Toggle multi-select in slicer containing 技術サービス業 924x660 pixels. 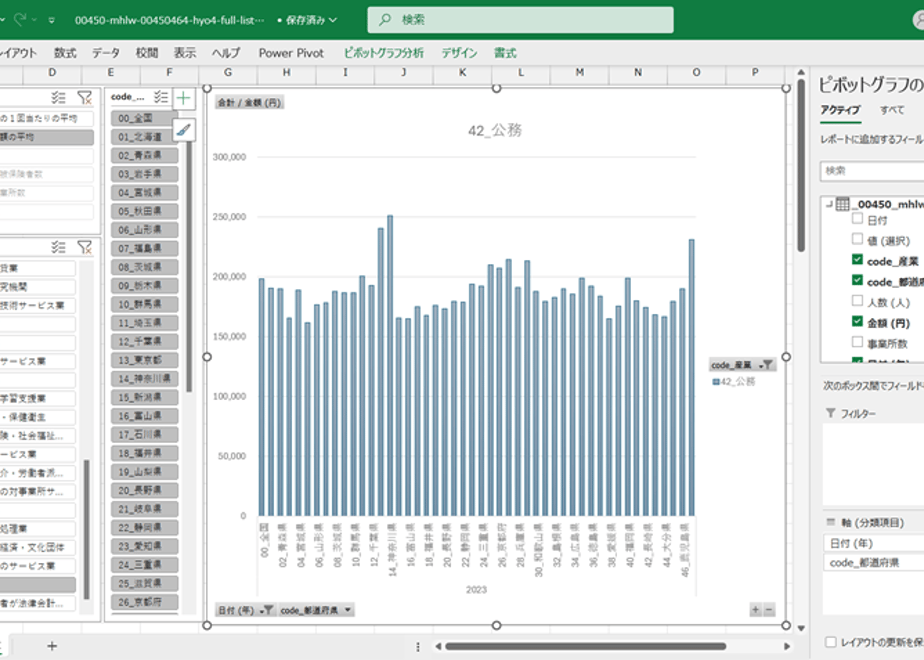pos(58,247)
